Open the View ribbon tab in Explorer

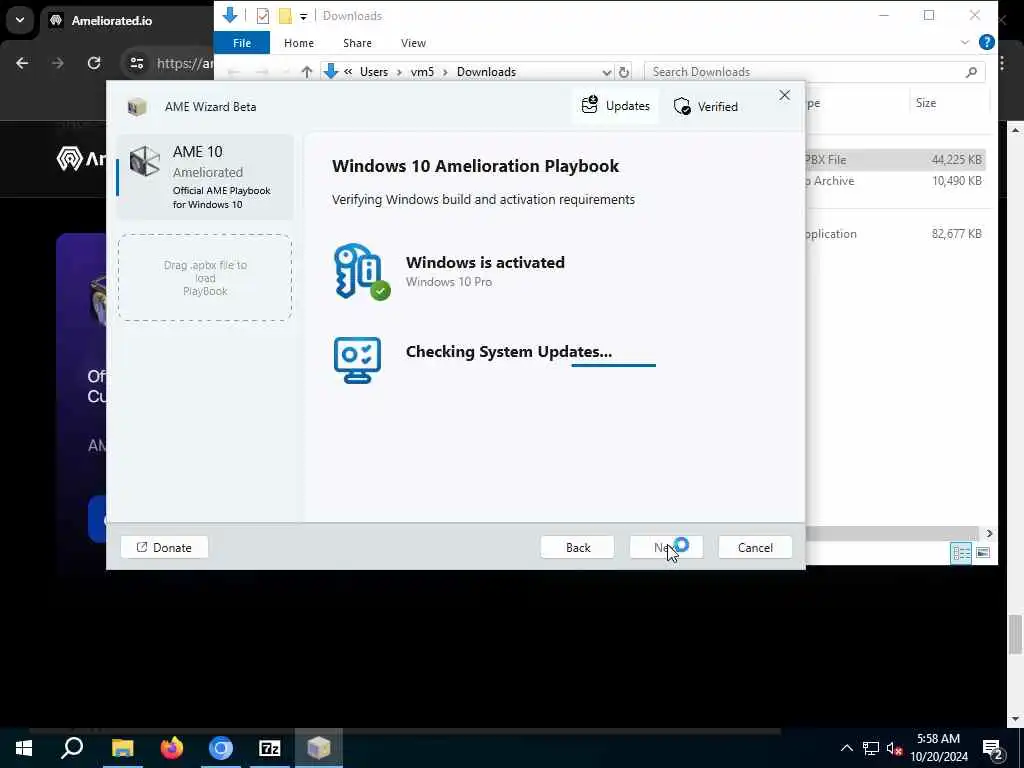pyautogui.click(x=413, y=43)
